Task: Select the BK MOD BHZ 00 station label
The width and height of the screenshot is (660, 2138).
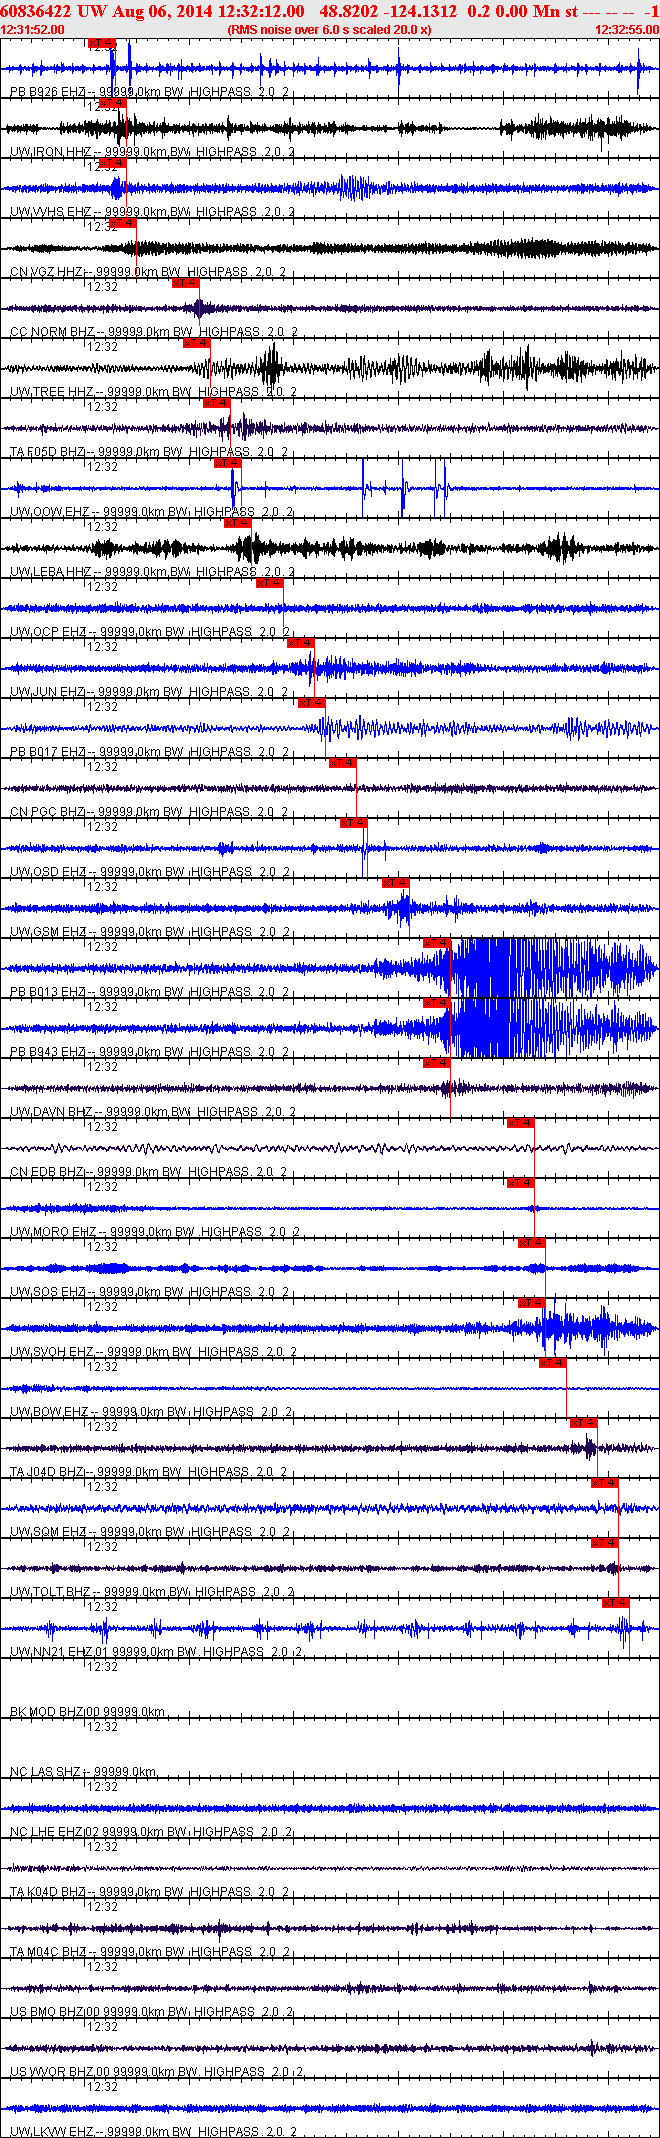Action: tap(54, 1711)
